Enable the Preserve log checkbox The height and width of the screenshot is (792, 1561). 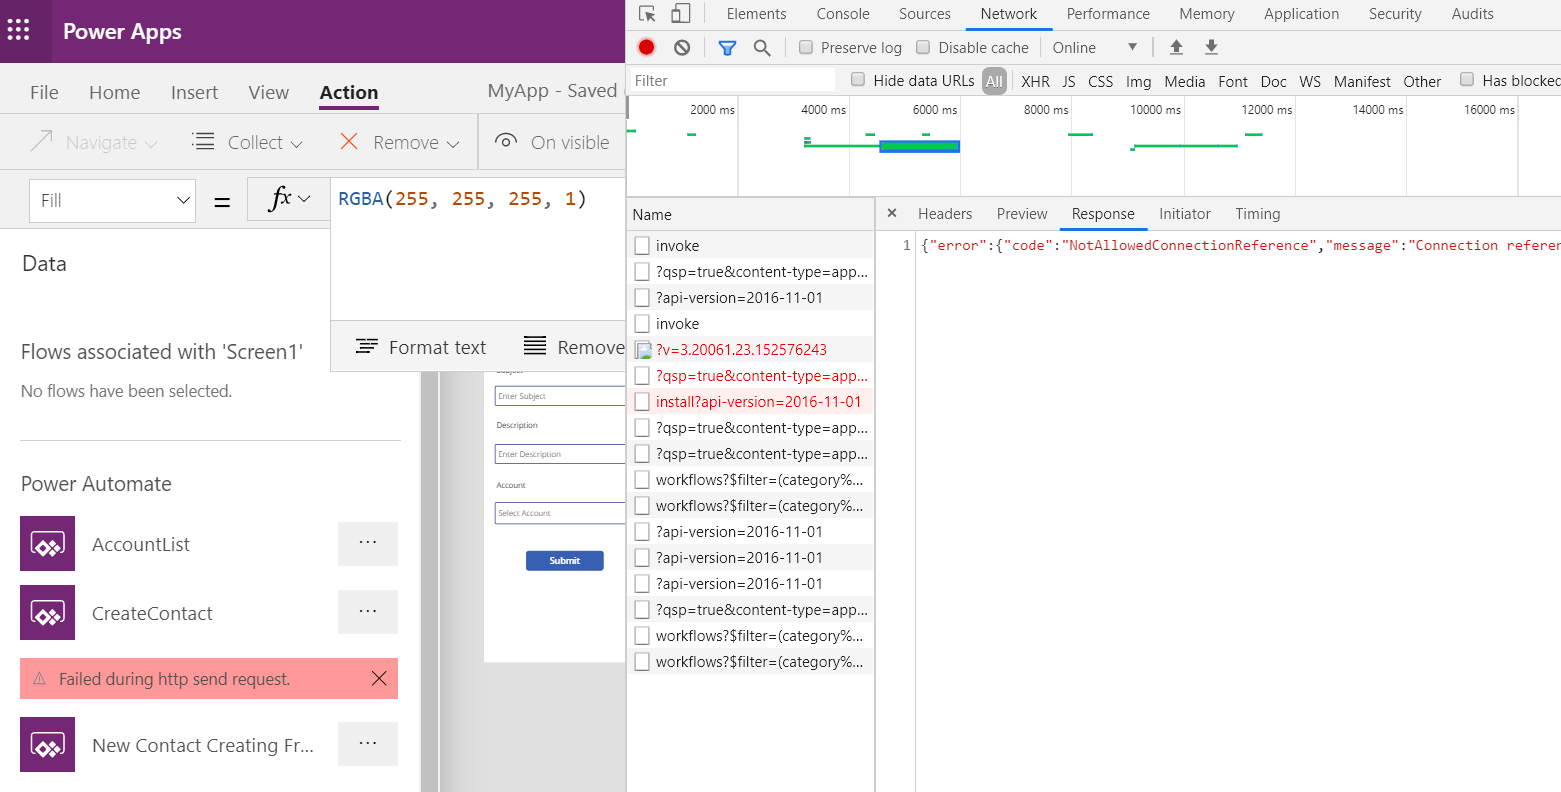click(804, 47)
